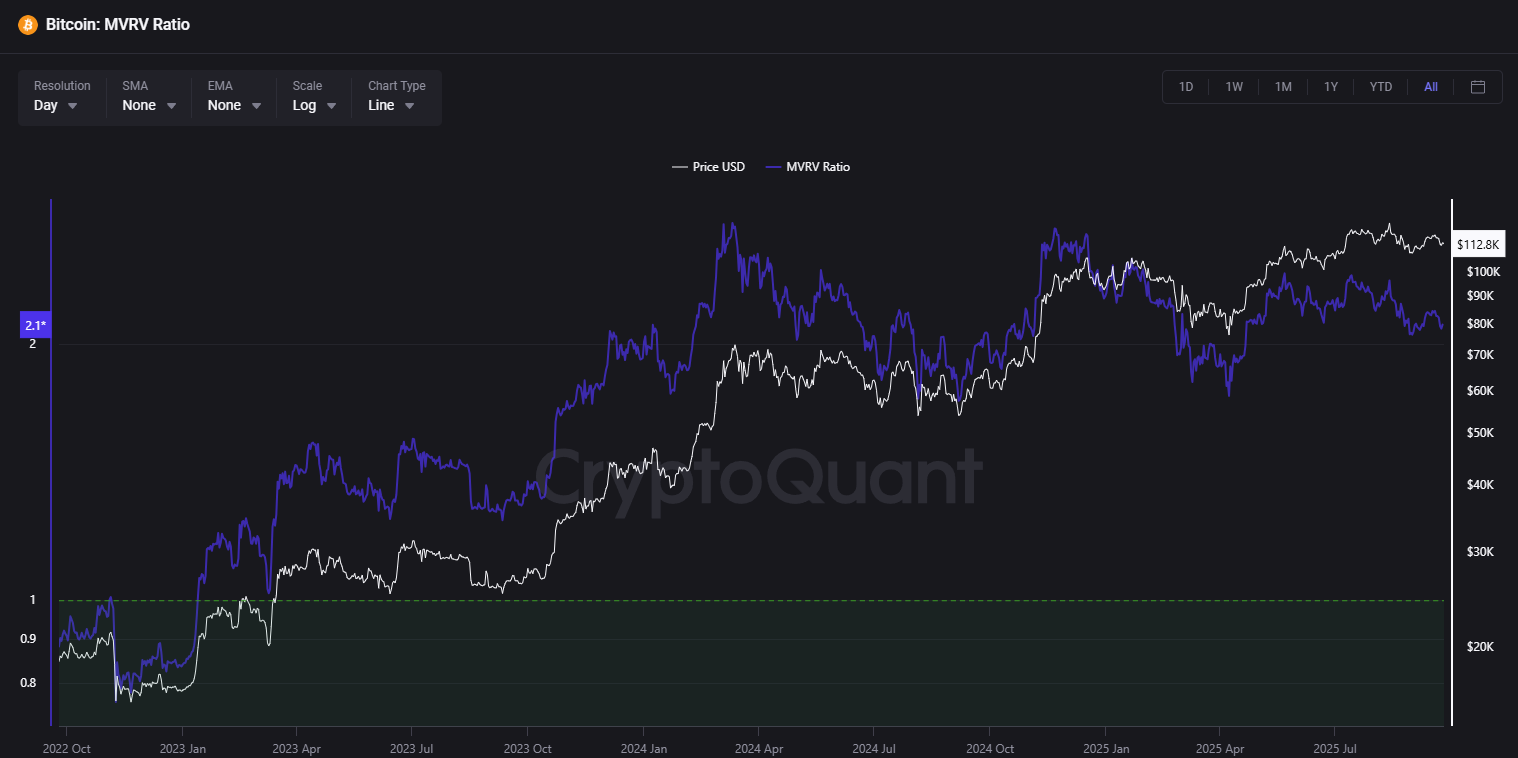
Task: Click the $112.8K current price label
Action: (x=1479, y=244)
